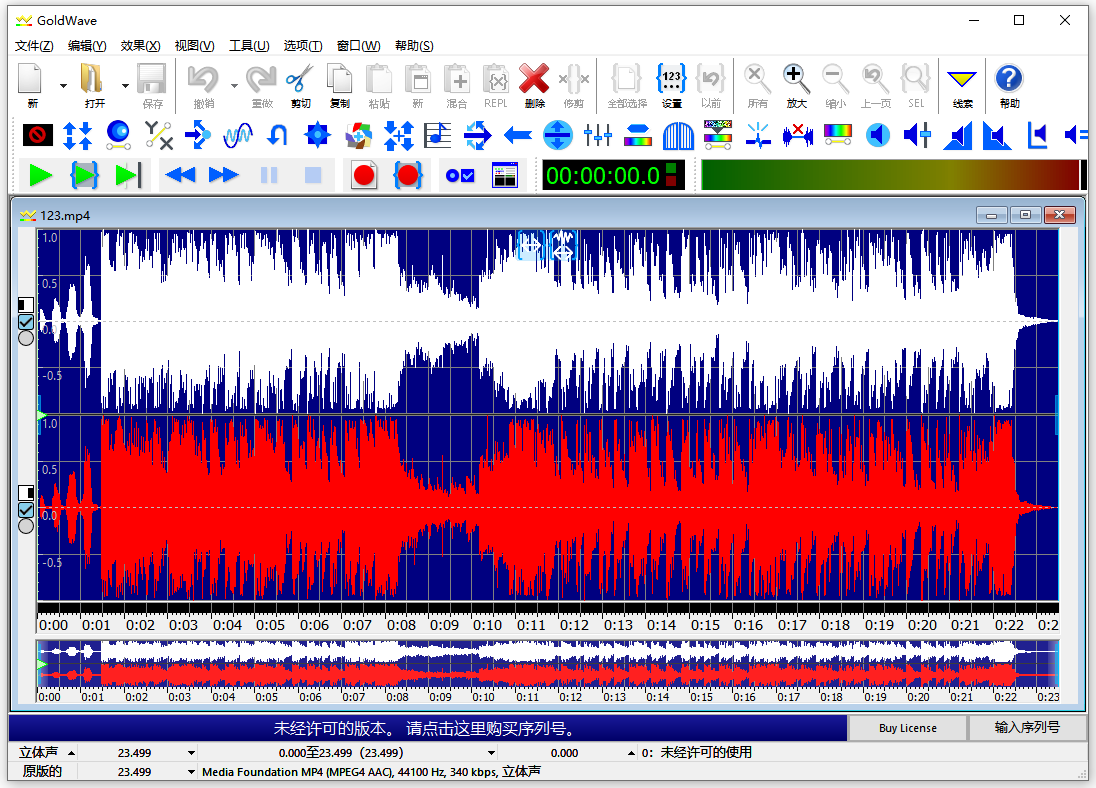Image resolution: width=1096 pixels, height=788 pixels.
Task: Click the unlicensed version purchase banner
Action: click(427, 728)
